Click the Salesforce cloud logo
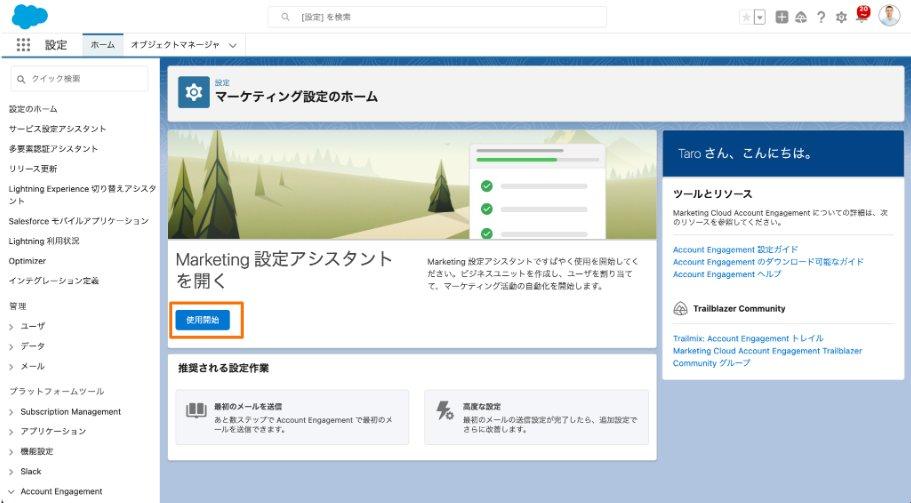This screenshot has width=911, height=503. tap(29, 17)
